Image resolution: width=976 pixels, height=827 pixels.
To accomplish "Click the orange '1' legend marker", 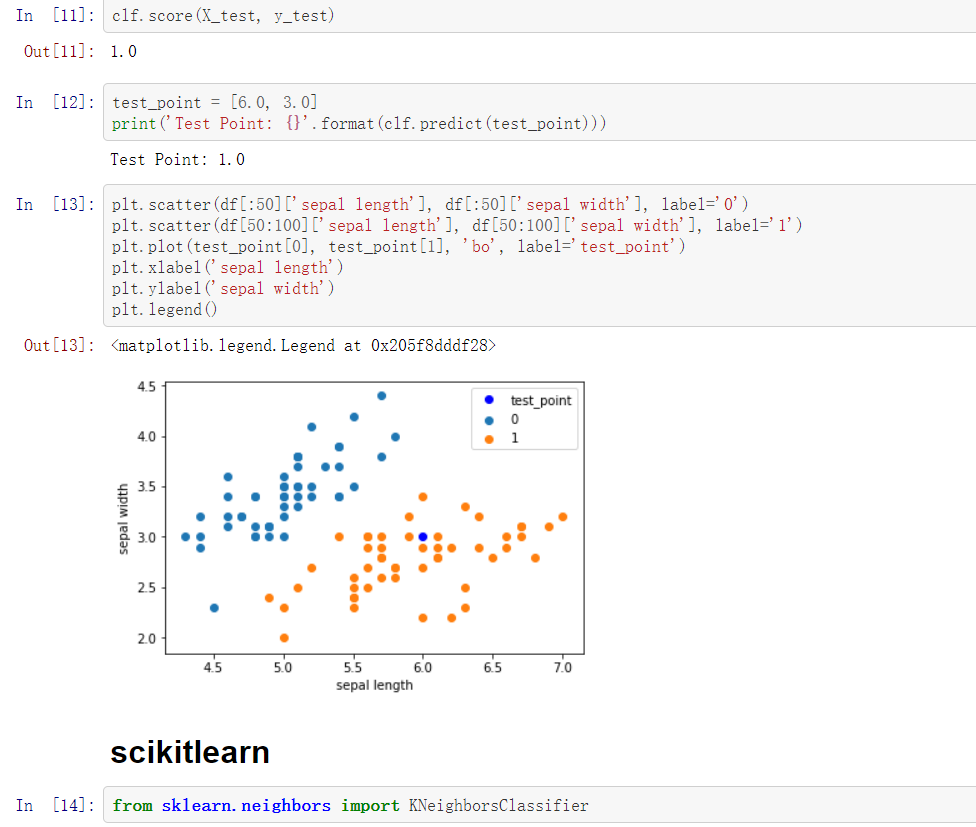I will pyautogui.click(x=489, y=438).
